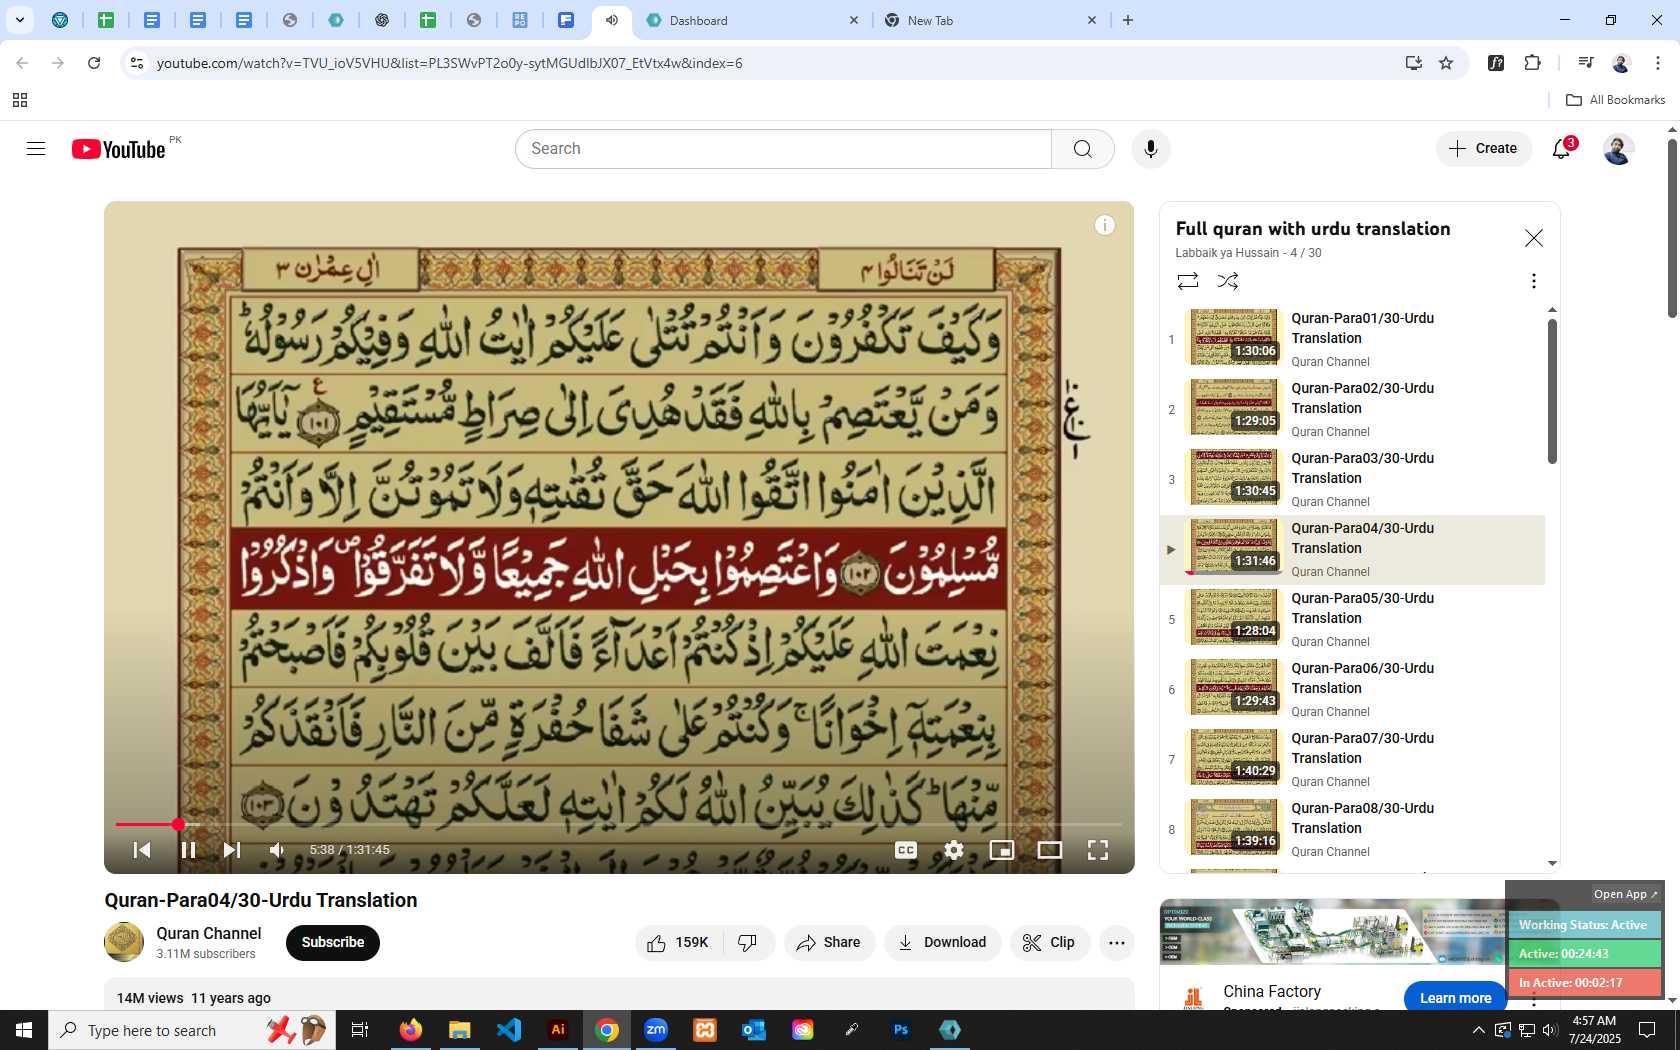Open the Windows Start menu
This screenshot has width=1680, height=1050.
(x=24, y=1030)
